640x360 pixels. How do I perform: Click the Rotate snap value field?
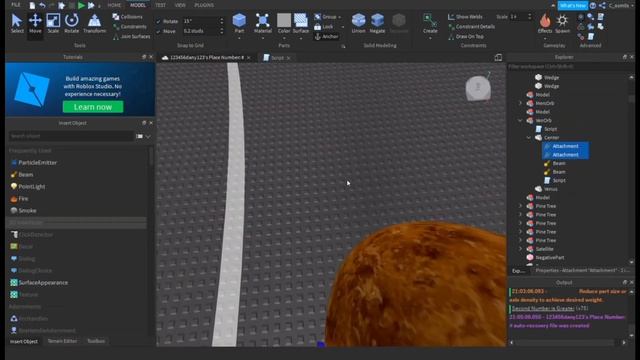point(201,21)
